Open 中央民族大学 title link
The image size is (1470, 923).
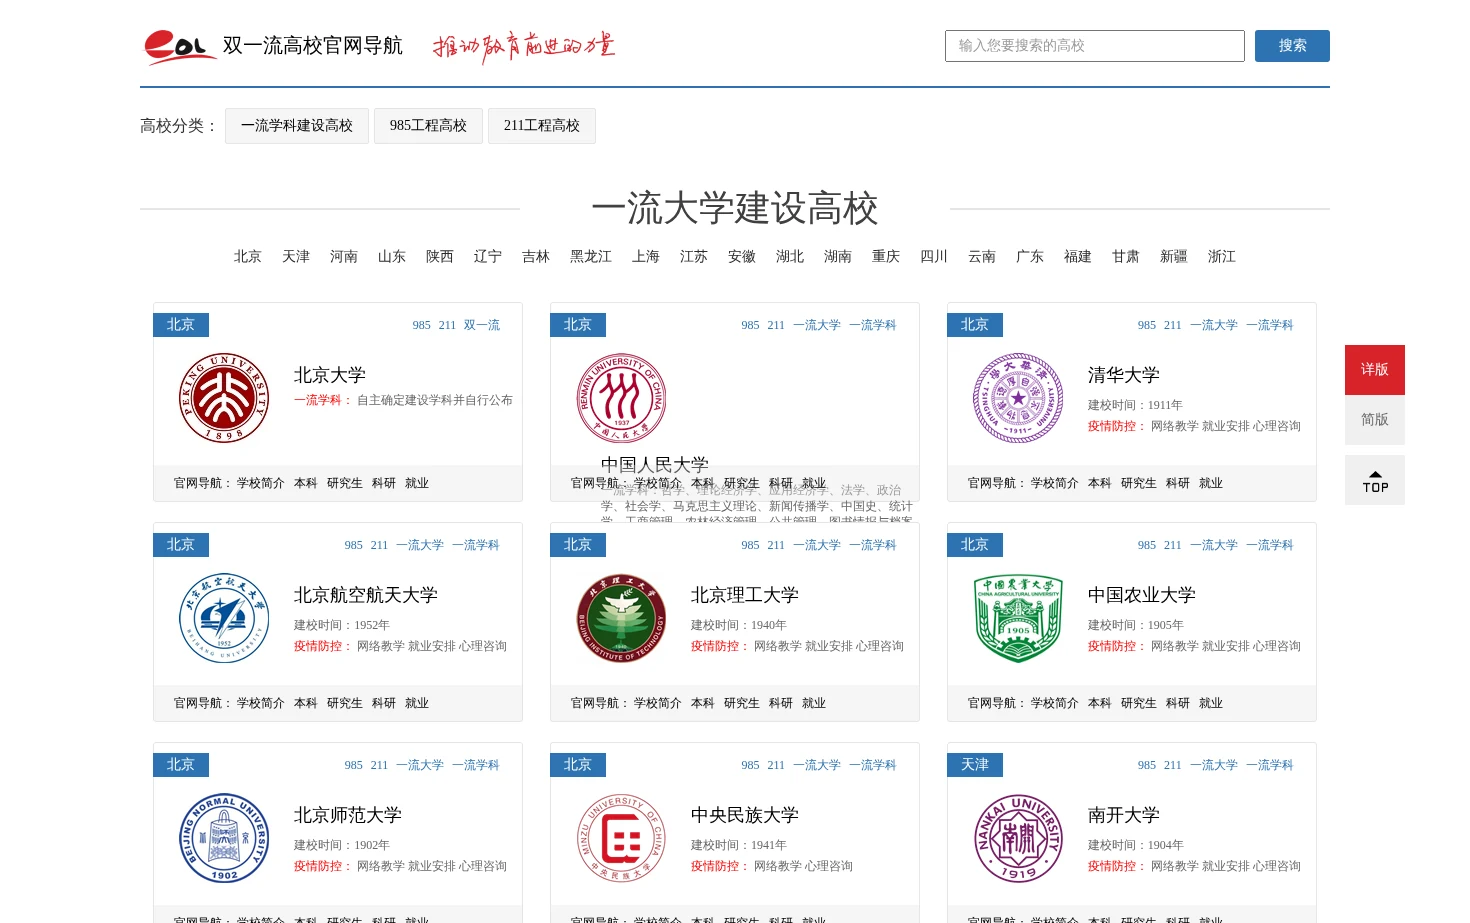click(x=745, y=815)
